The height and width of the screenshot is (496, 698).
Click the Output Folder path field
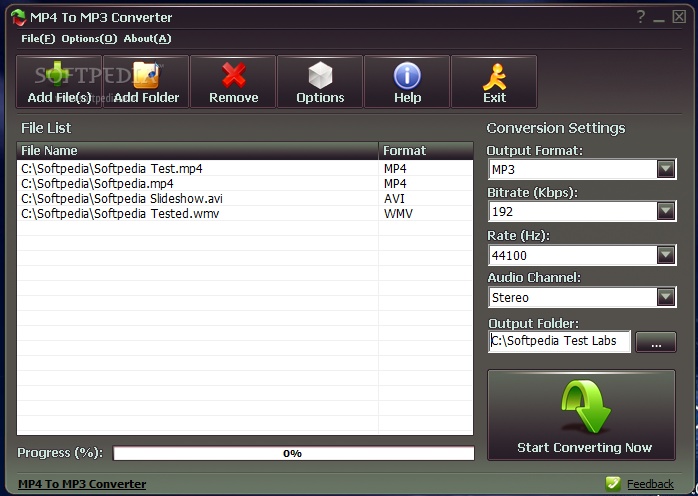(560, 341)
